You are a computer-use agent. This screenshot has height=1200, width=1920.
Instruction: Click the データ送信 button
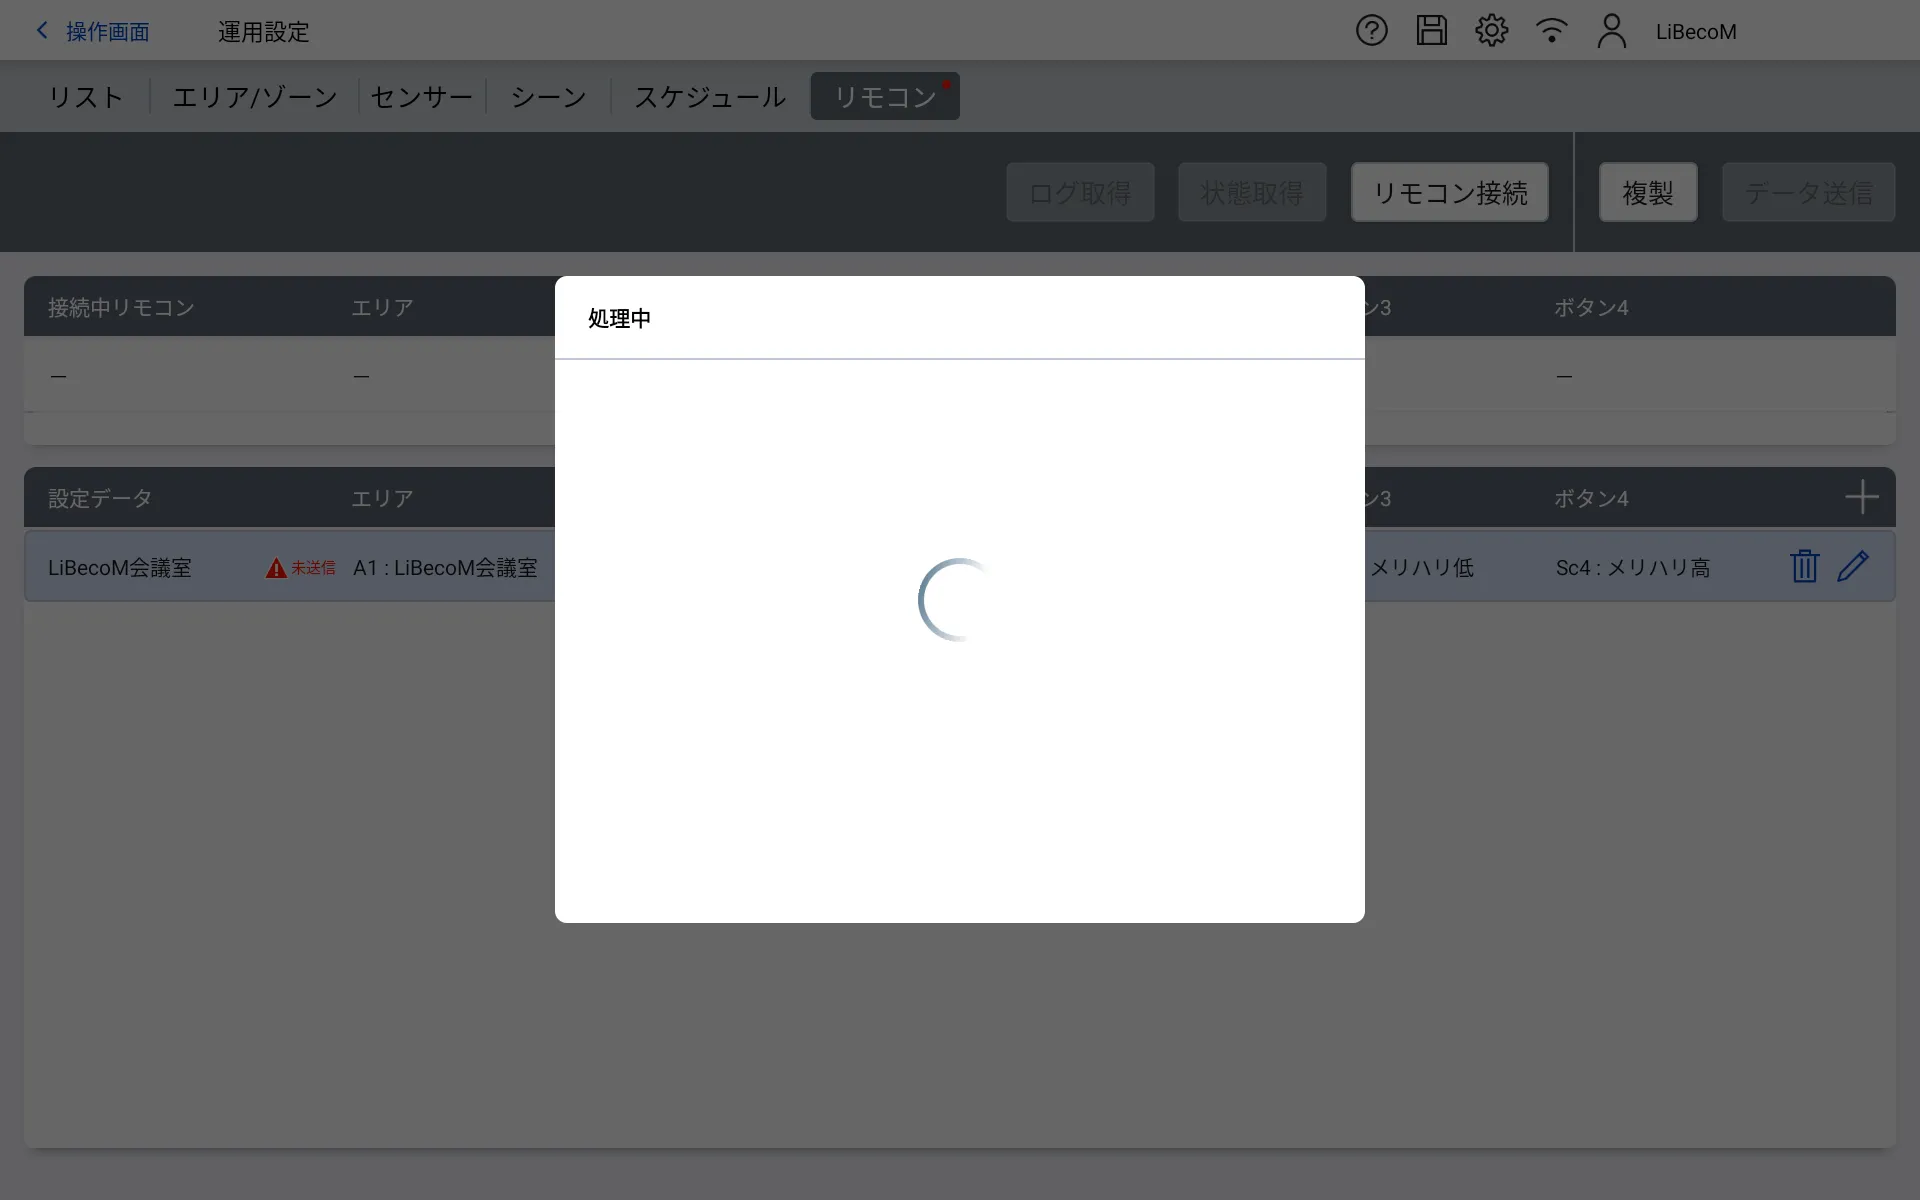click(x=1808, y=192)
